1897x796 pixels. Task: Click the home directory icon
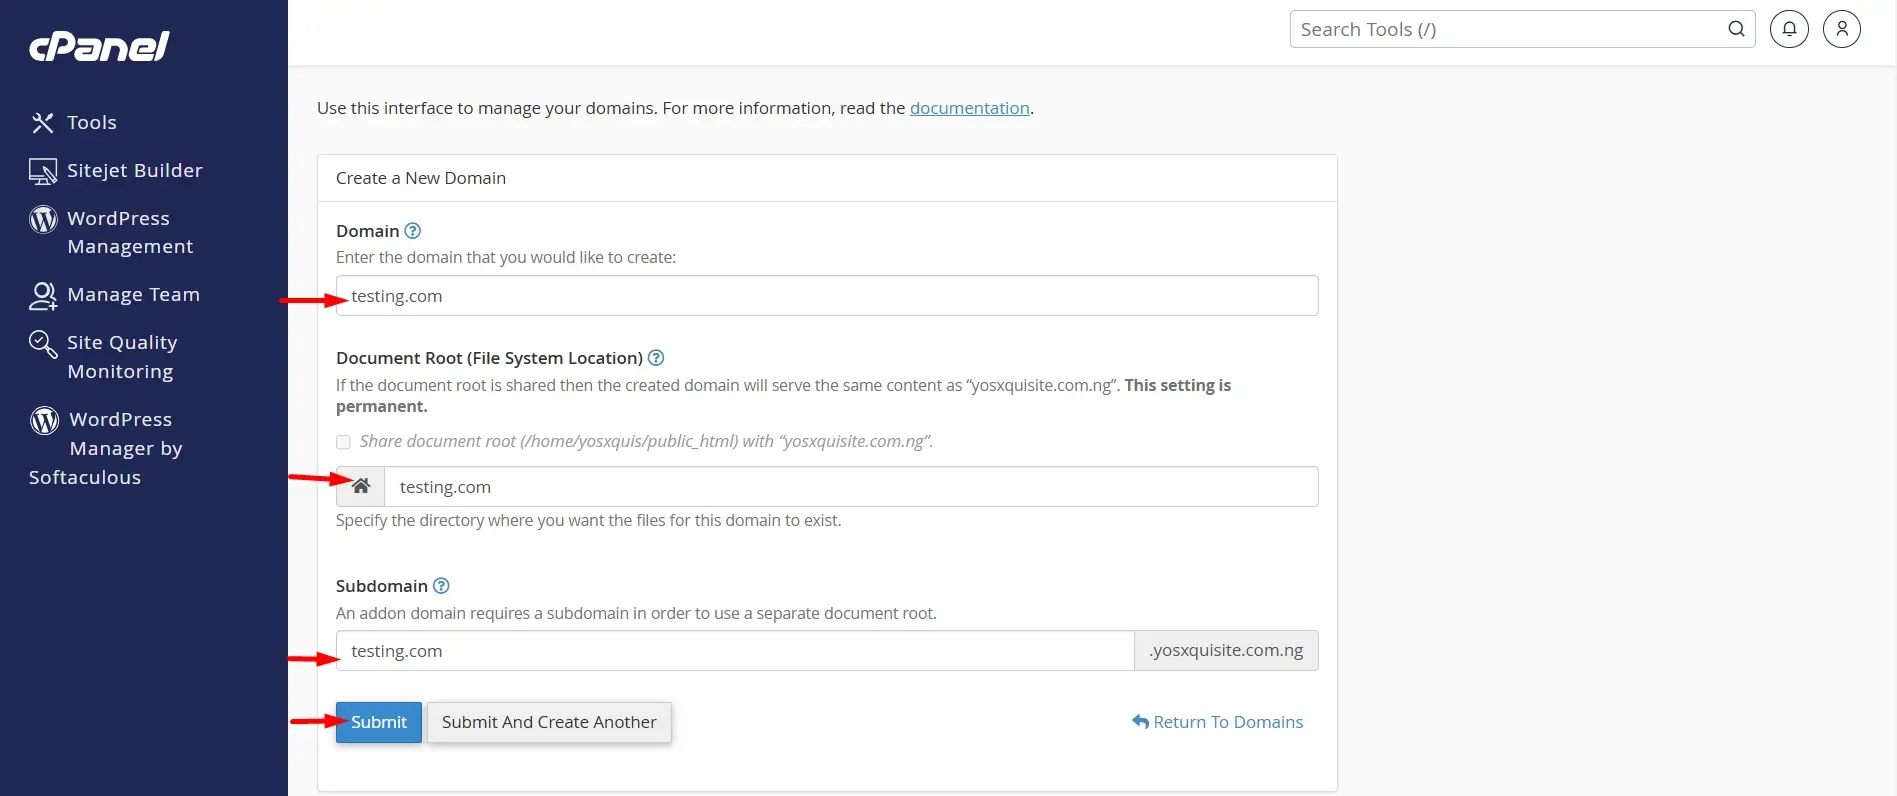click(361, 486)
